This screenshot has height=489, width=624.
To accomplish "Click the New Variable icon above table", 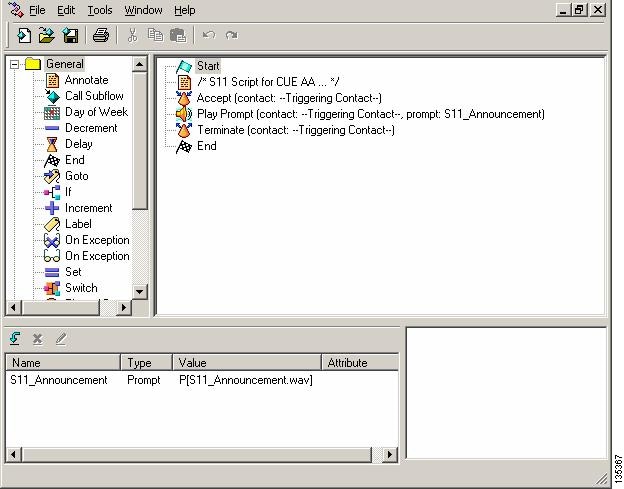I will coord(15,339).
